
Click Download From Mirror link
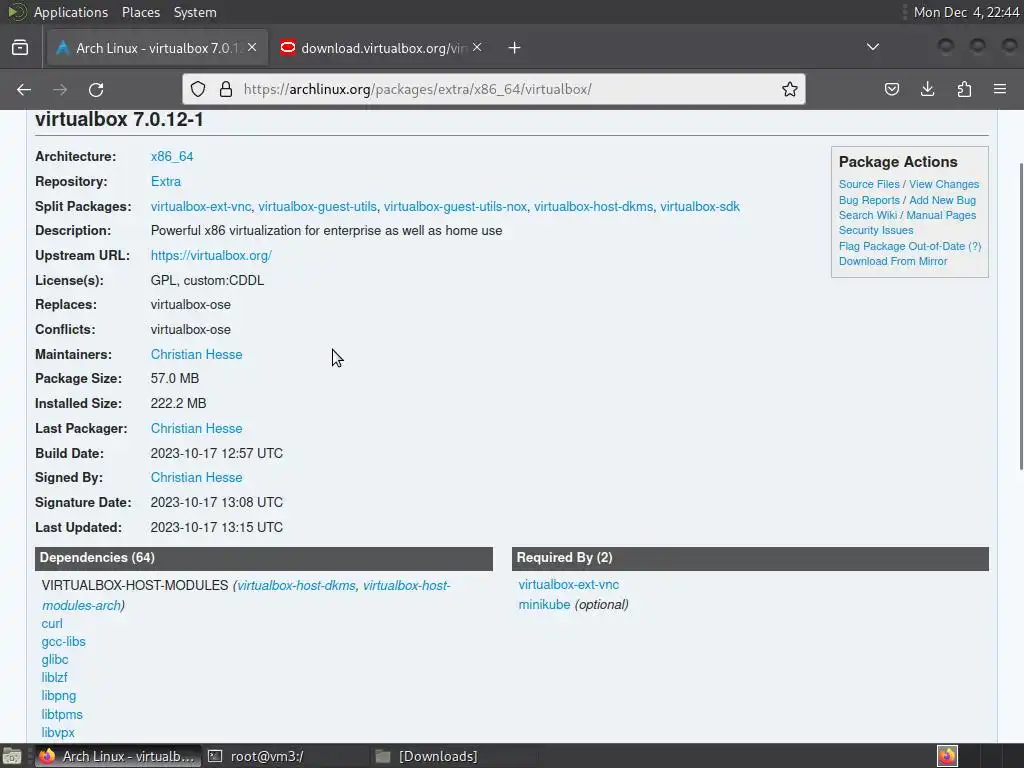click(x=893, y=261)
